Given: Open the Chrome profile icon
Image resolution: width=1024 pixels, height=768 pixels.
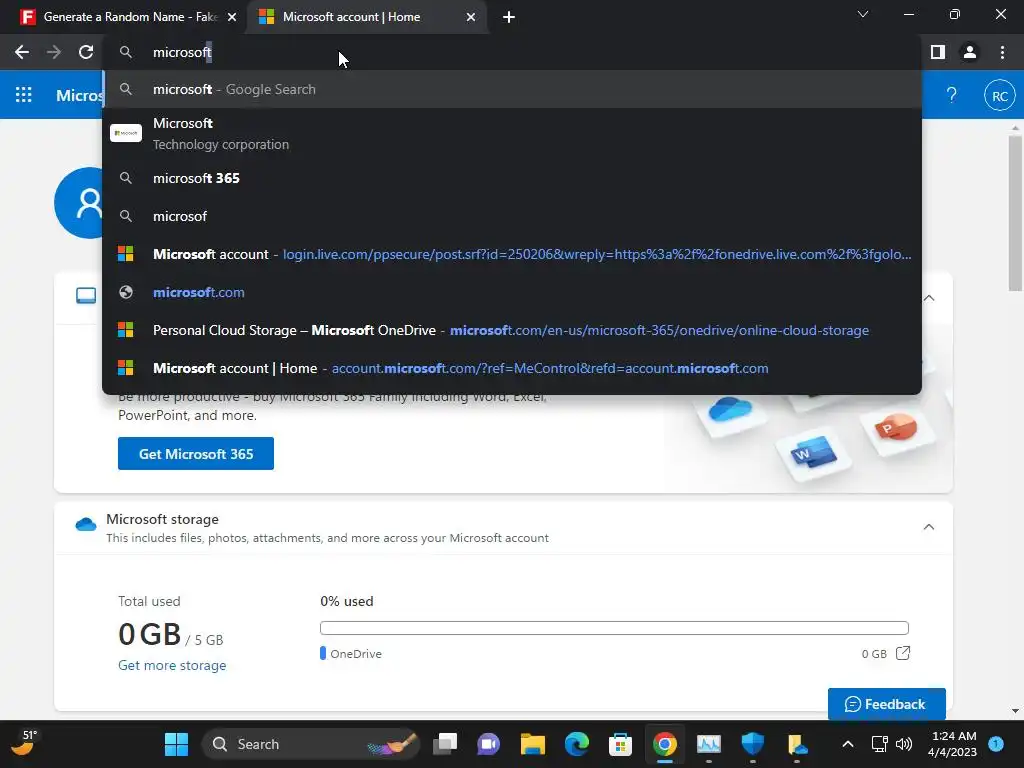Looking at the screenshot, I should [x=970, y=52].
